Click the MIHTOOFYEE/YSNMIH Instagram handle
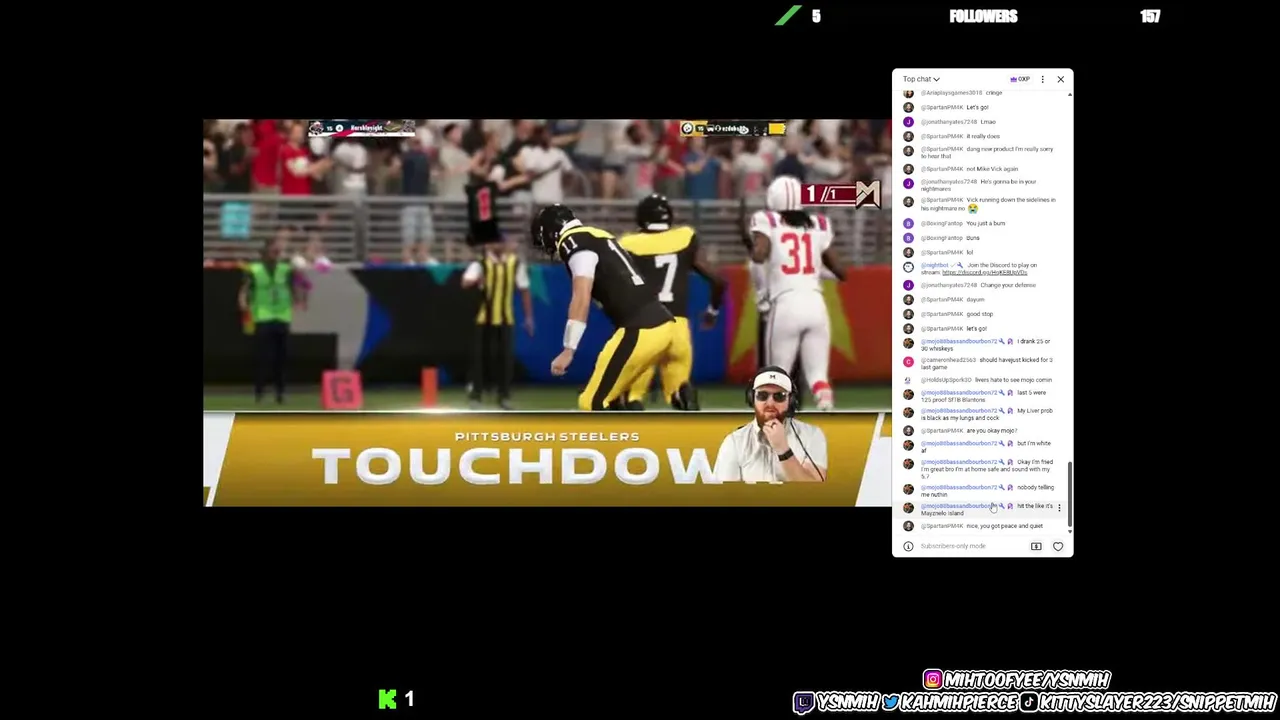 click(1027, 680)
